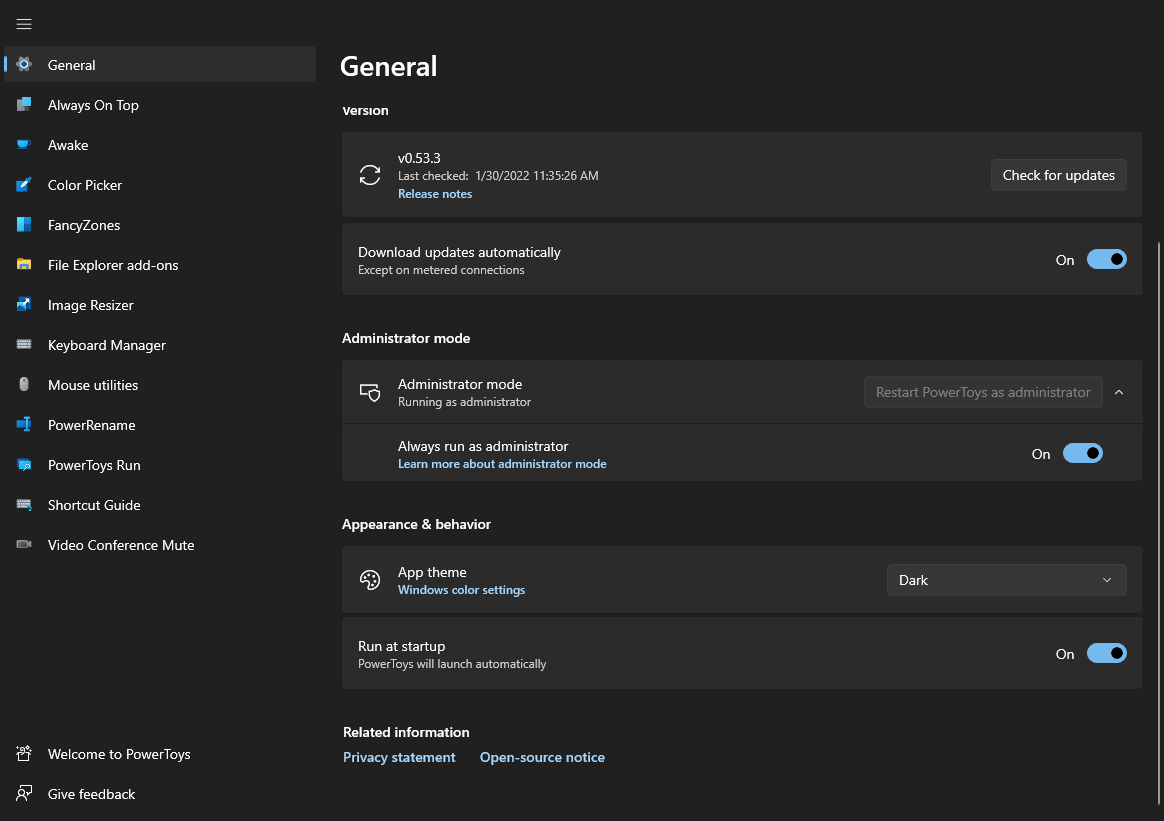Open the hamburger navigation menu

pos(24,24)
